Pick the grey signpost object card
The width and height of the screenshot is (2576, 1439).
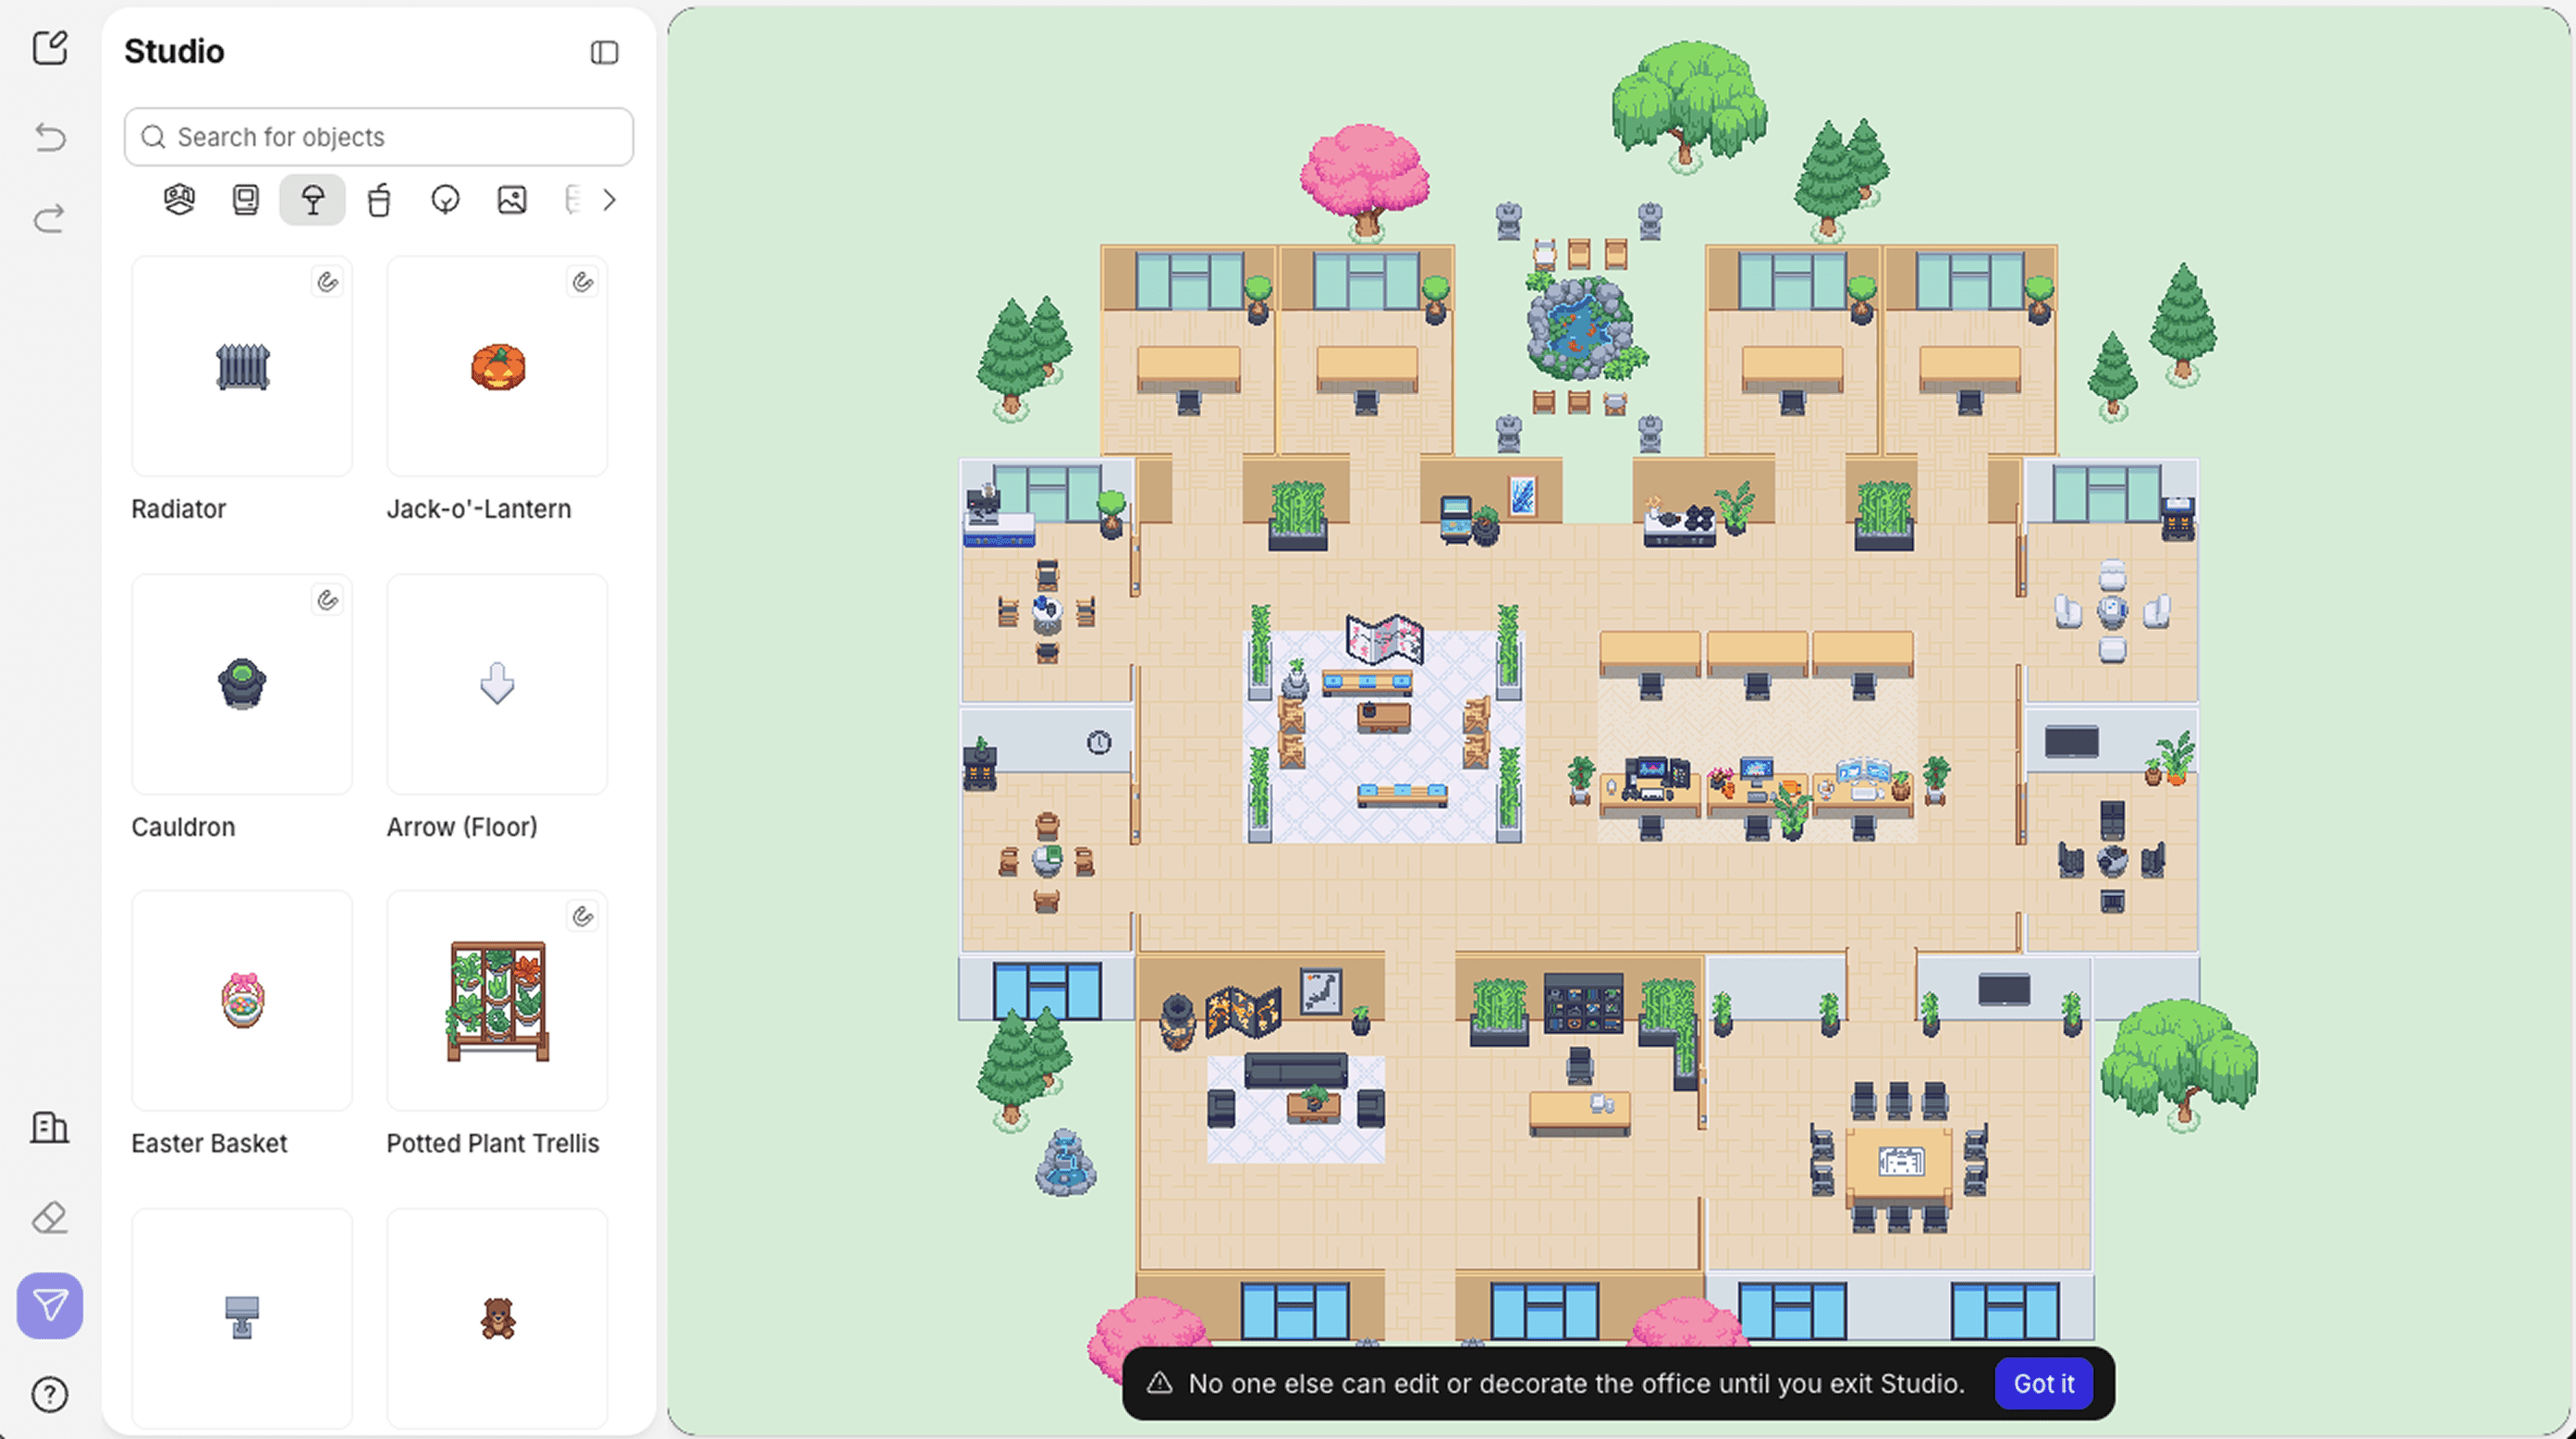242,1318
